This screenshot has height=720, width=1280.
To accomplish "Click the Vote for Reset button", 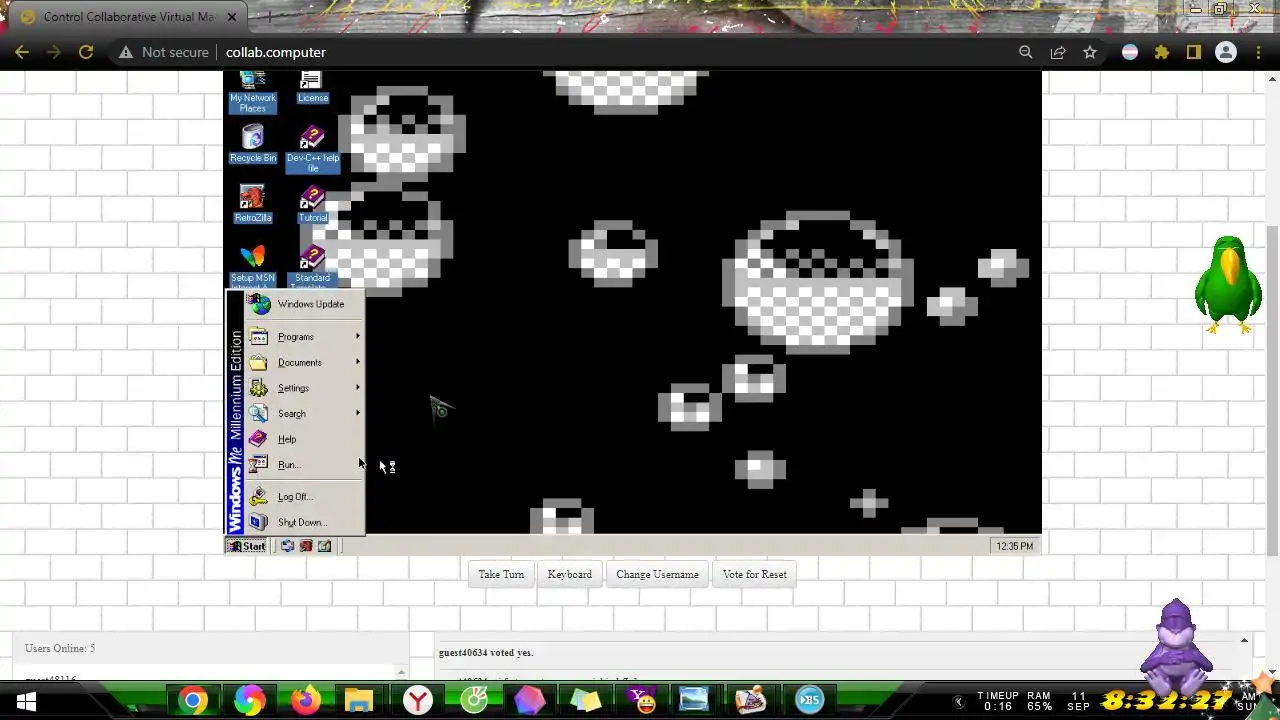I will (754, 574).
